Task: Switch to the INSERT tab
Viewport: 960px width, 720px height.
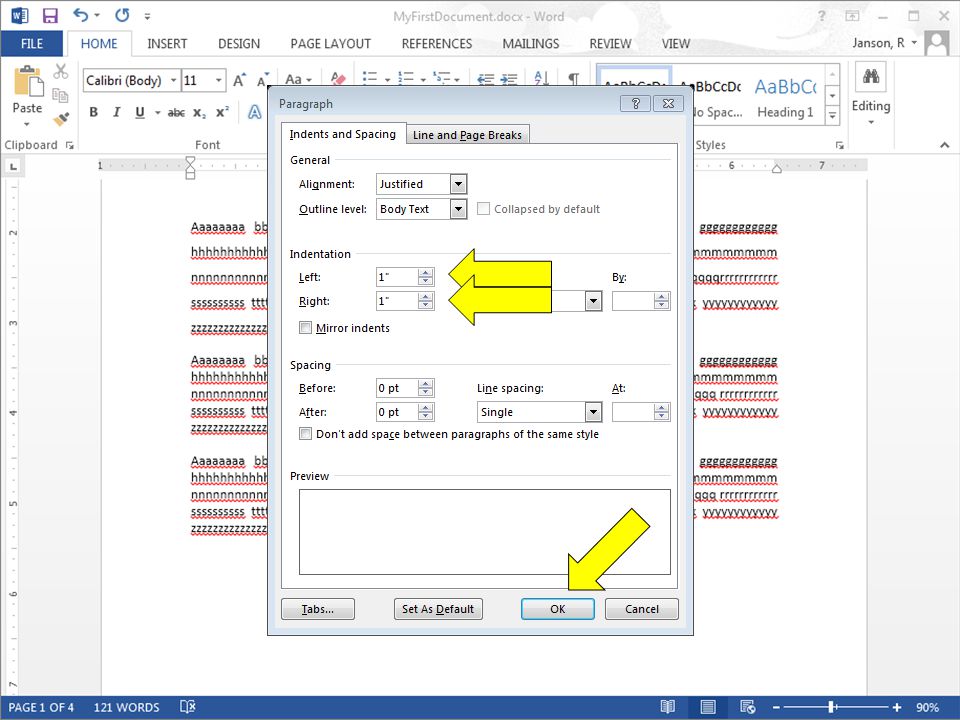Action: [167, 43]
